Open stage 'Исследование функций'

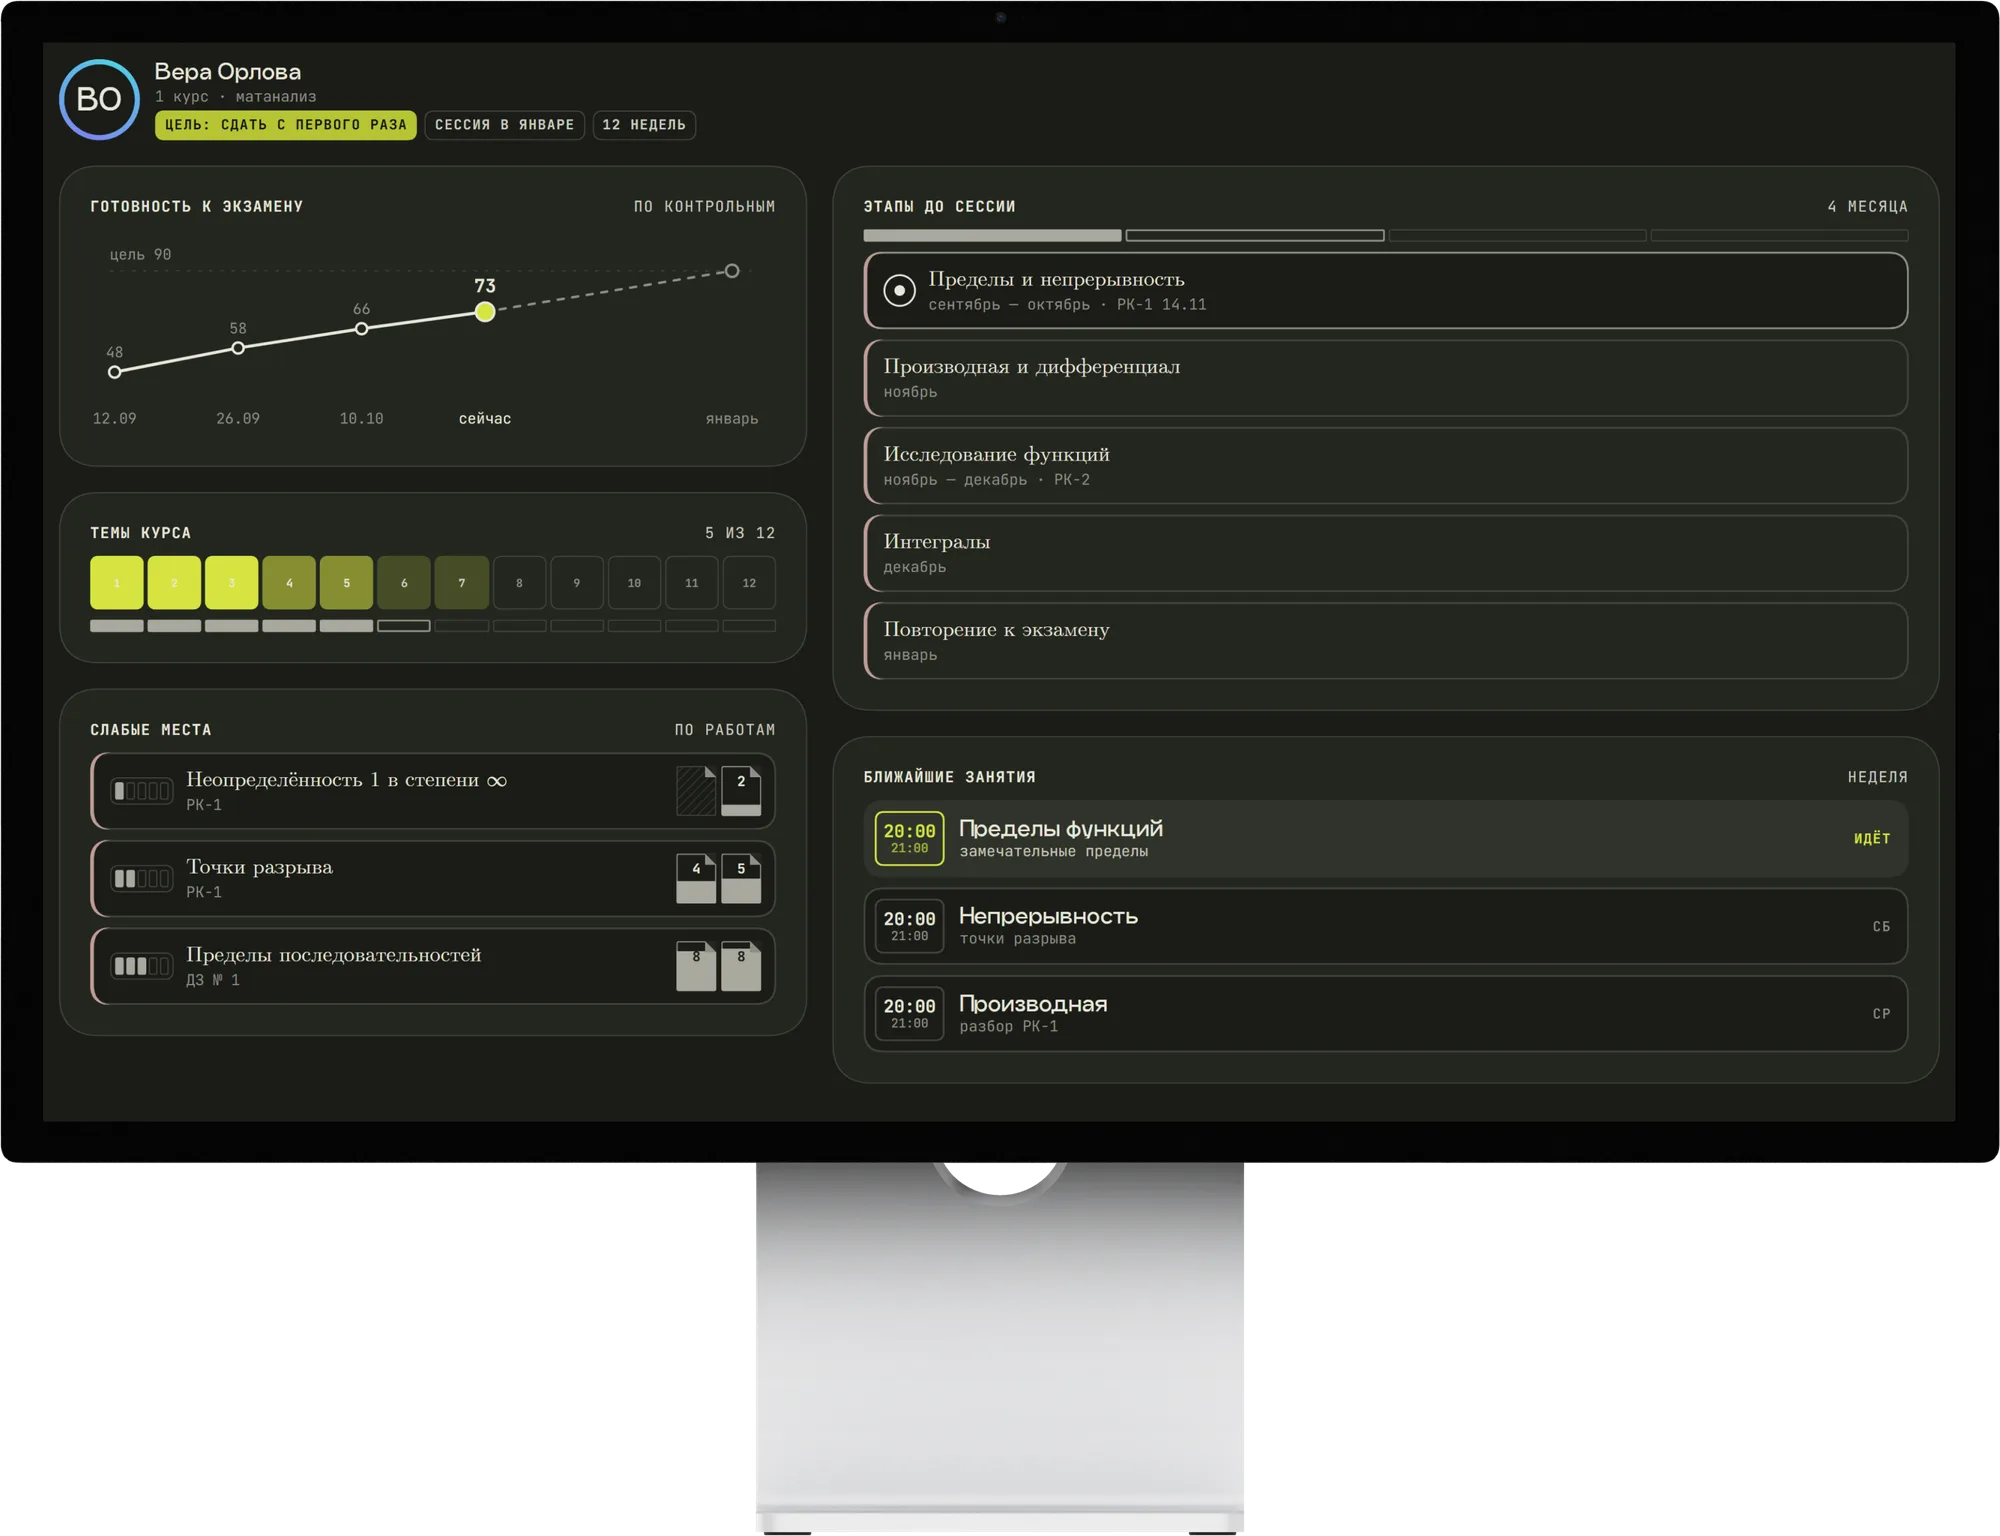pyautogui.click(x=1386, y=466)
